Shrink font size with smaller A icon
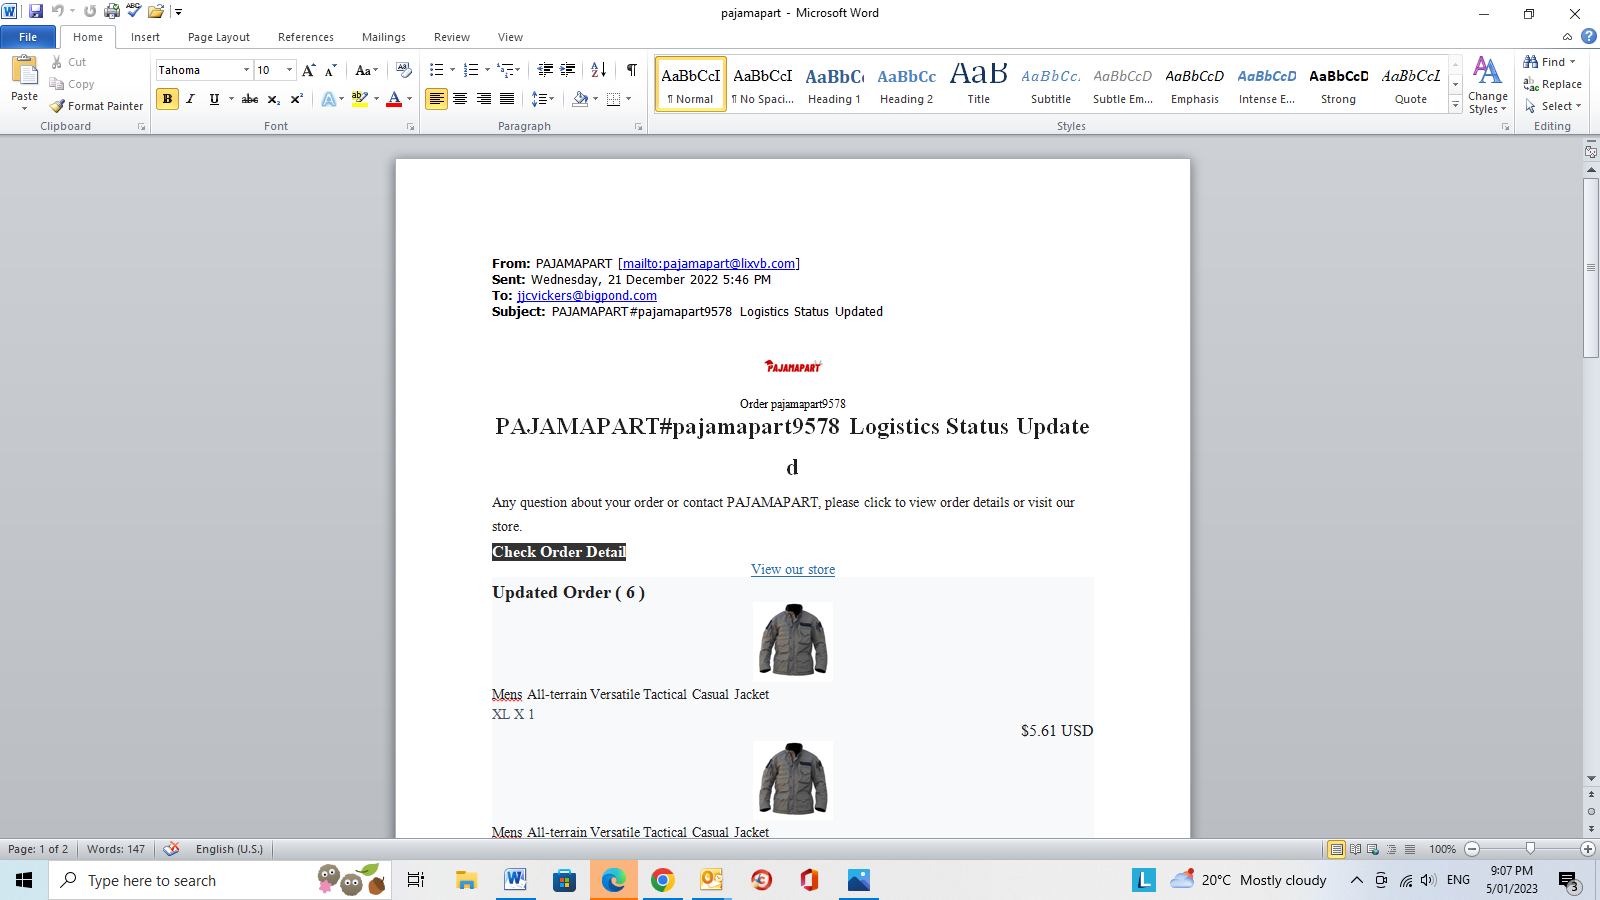 [330, 70]
